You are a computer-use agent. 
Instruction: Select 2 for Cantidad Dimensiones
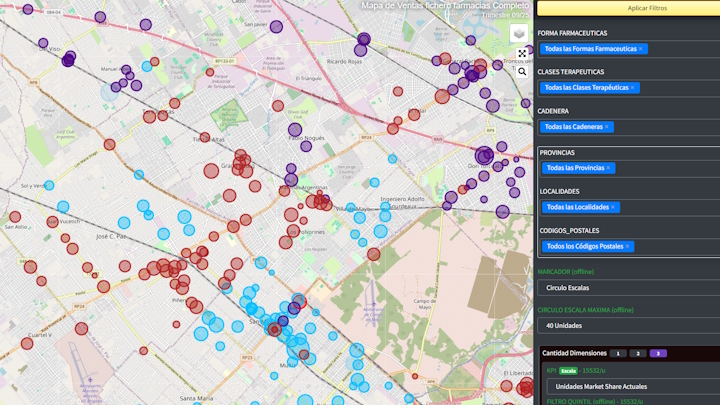coord(637,353)
